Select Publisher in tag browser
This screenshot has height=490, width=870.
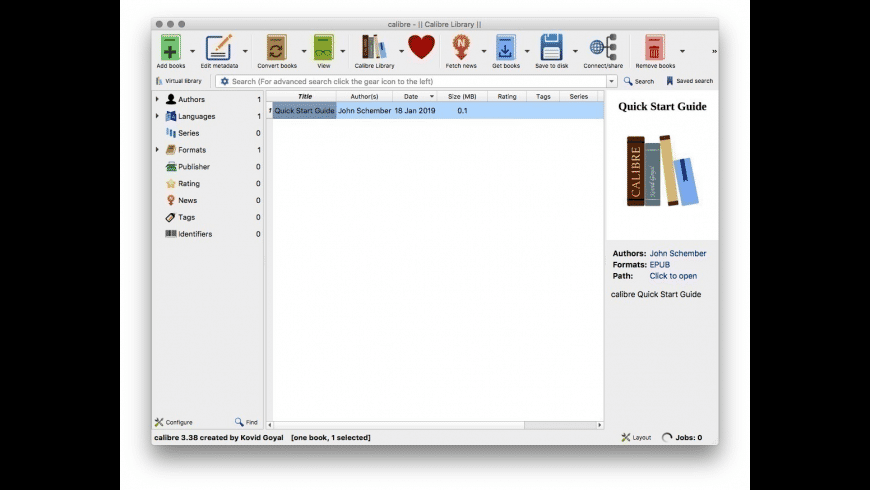pyautogui.click(x=194, y=166)
